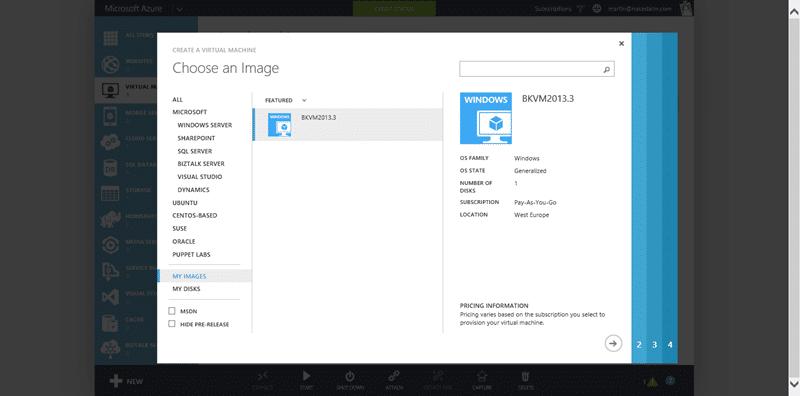Click the Shut Down power icon

tap(349, 376)
